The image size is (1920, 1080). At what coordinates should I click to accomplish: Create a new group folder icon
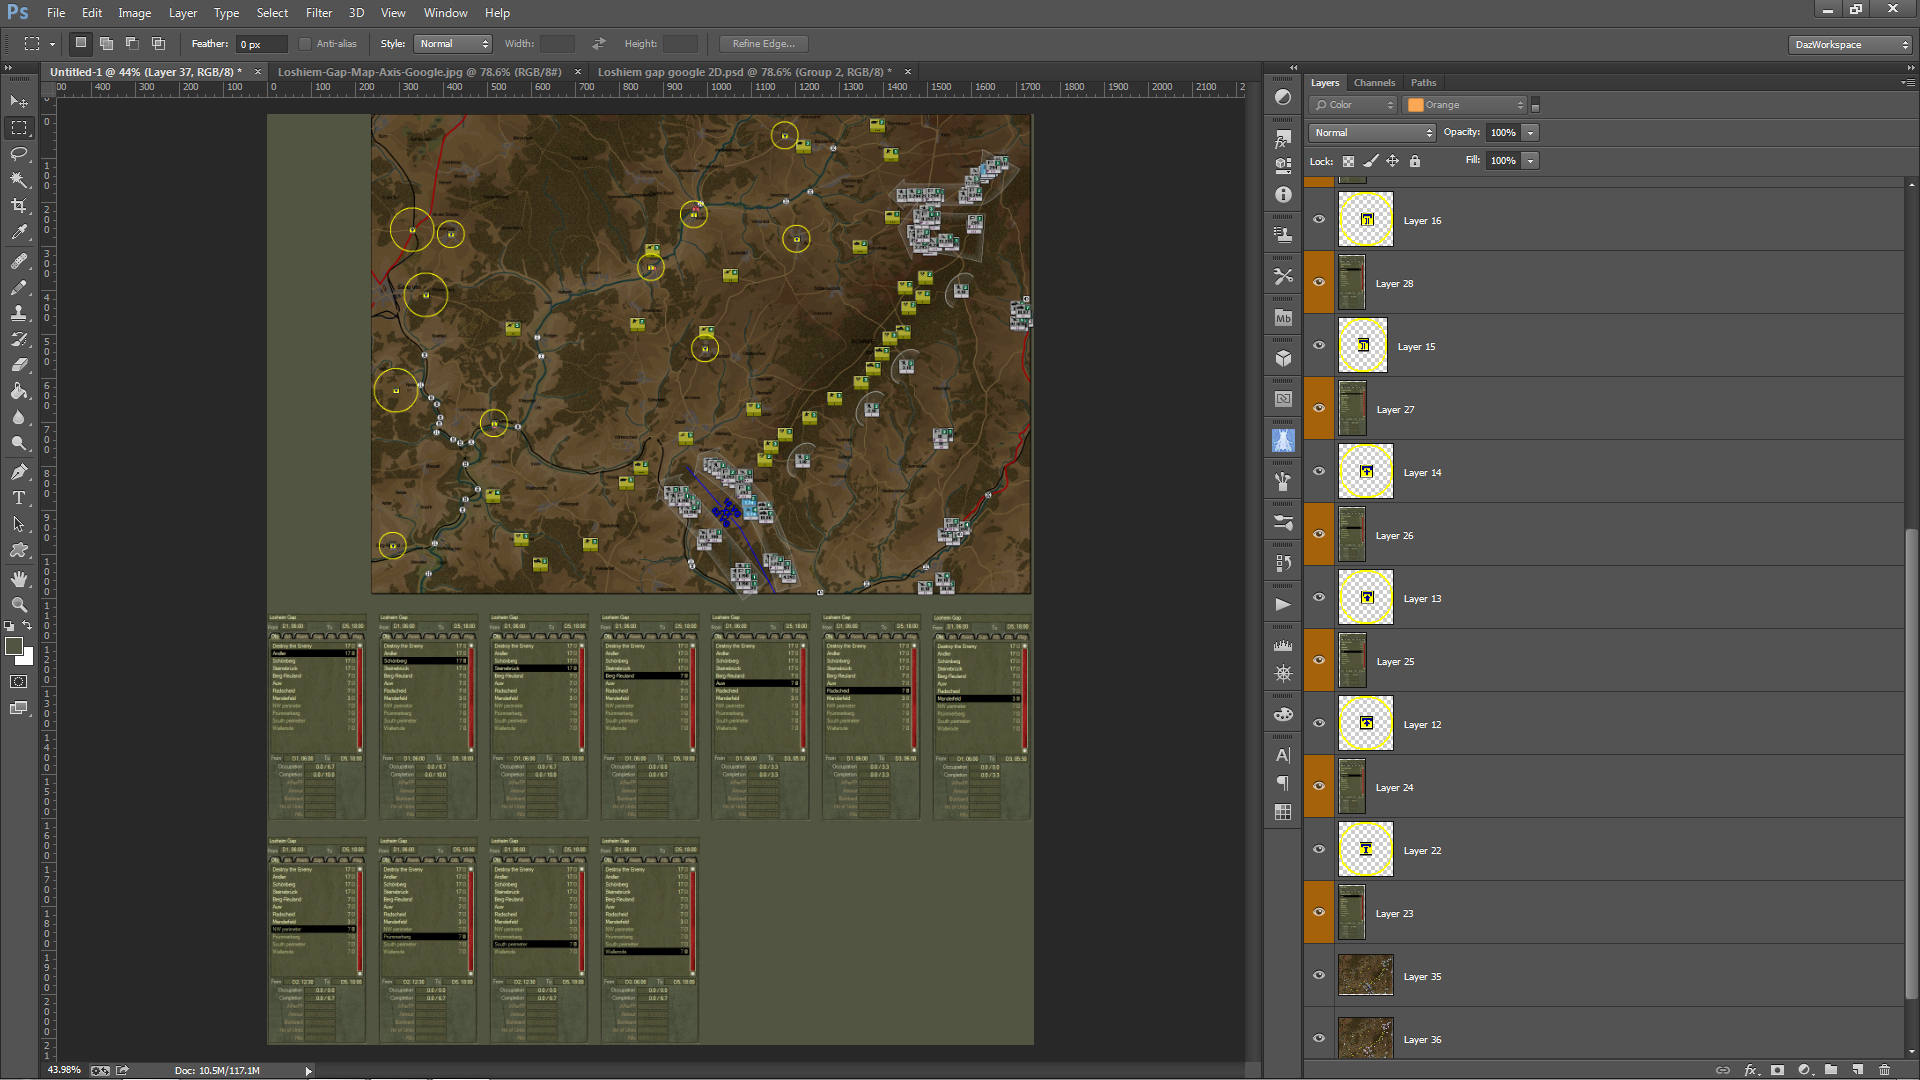[x=1831, y=1070]
